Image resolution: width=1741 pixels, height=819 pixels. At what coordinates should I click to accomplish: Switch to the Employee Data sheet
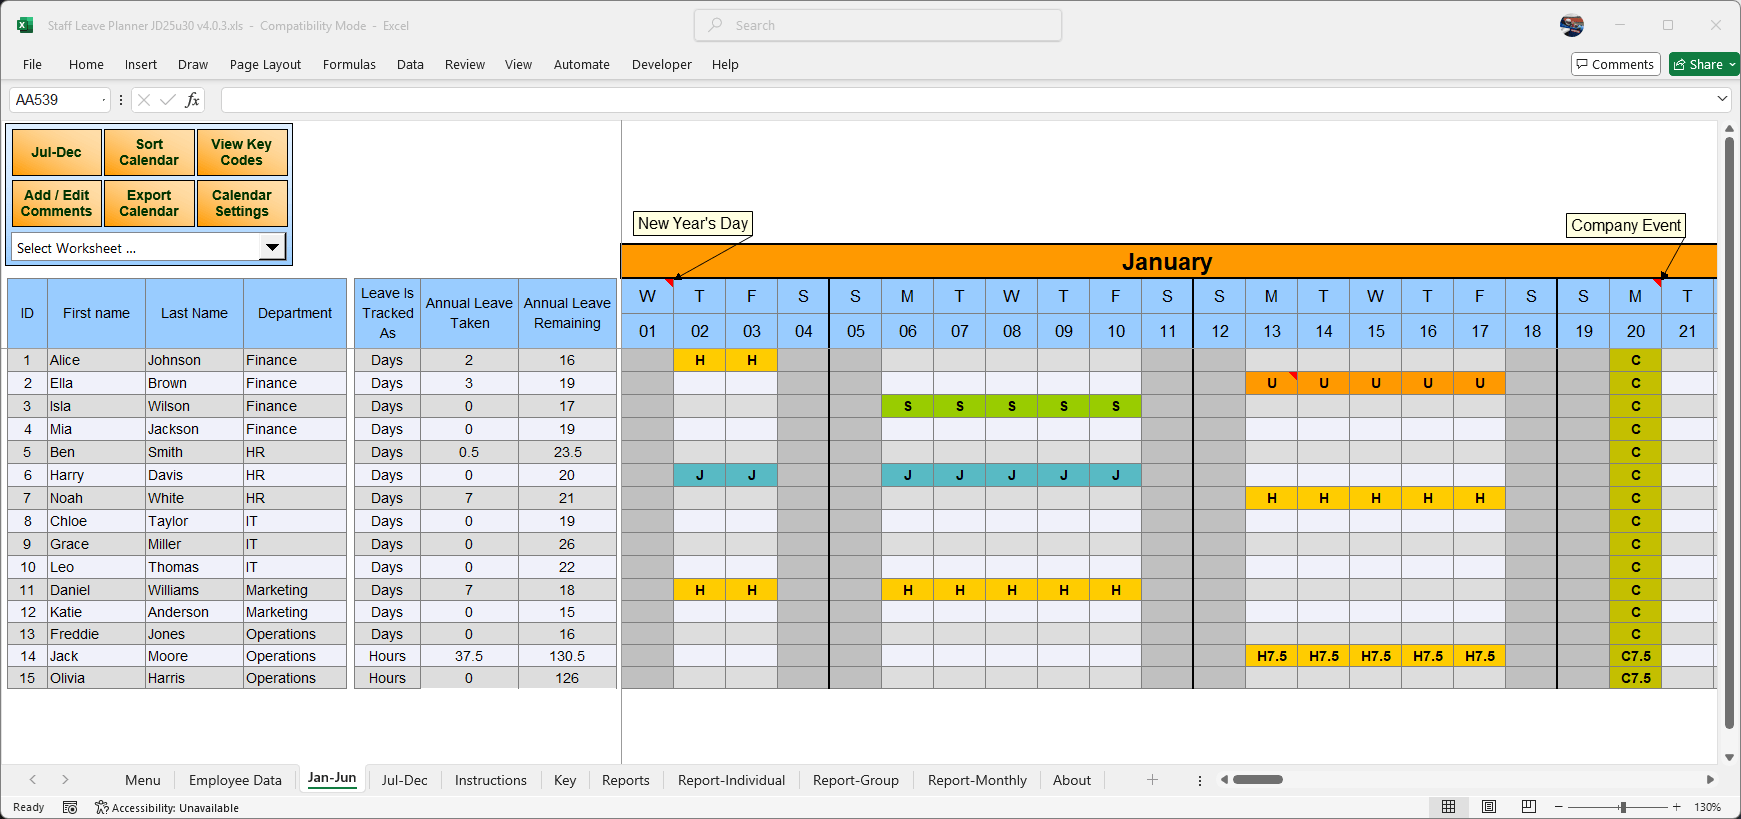pyautogui.click(x=235, y=780)
